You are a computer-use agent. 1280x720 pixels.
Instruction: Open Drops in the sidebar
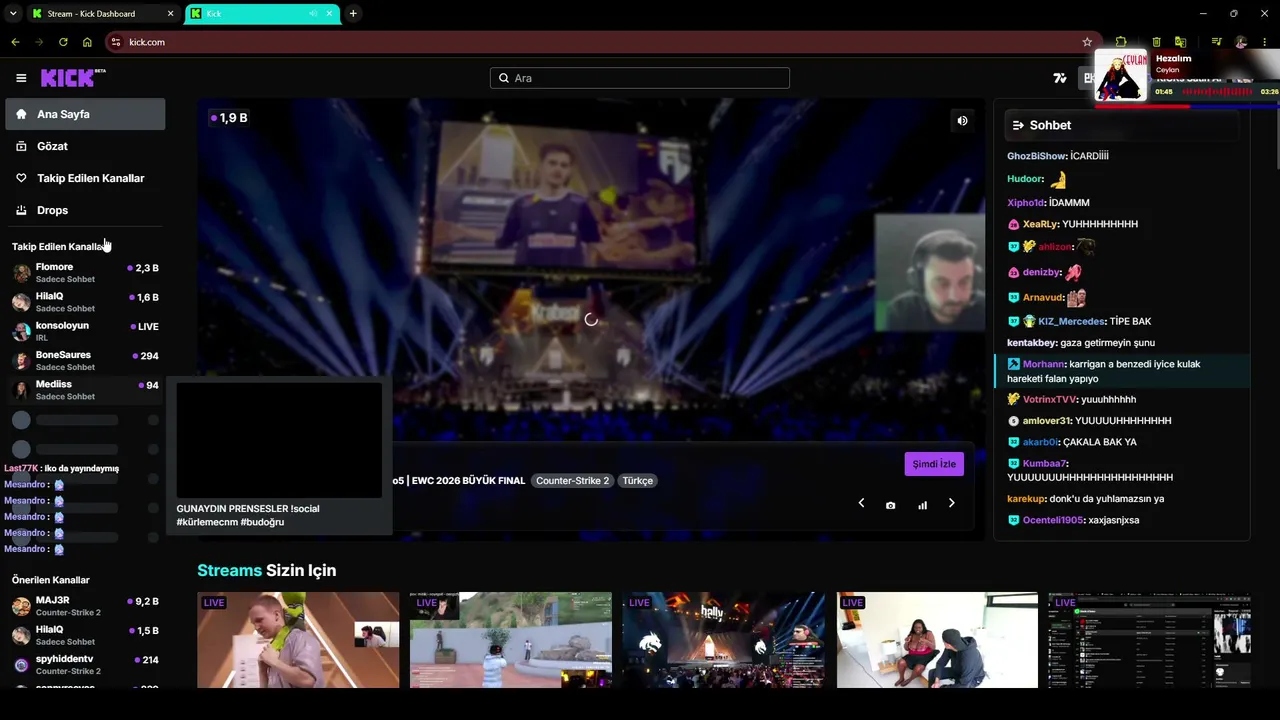tap(85, 210)
